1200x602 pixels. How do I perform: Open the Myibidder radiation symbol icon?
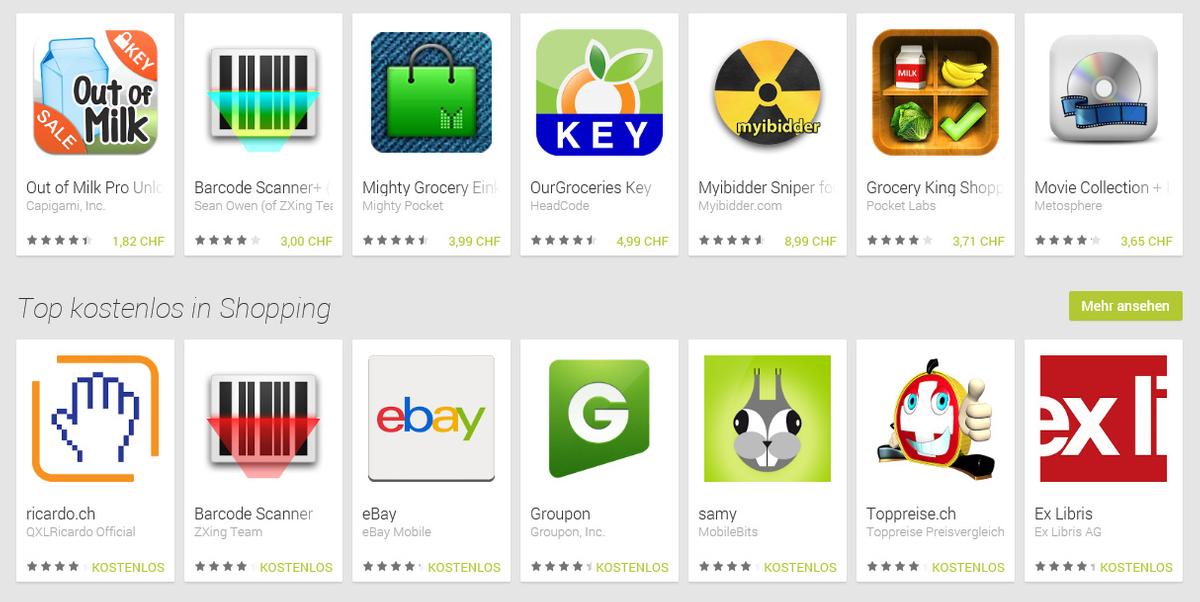point(767,93)
